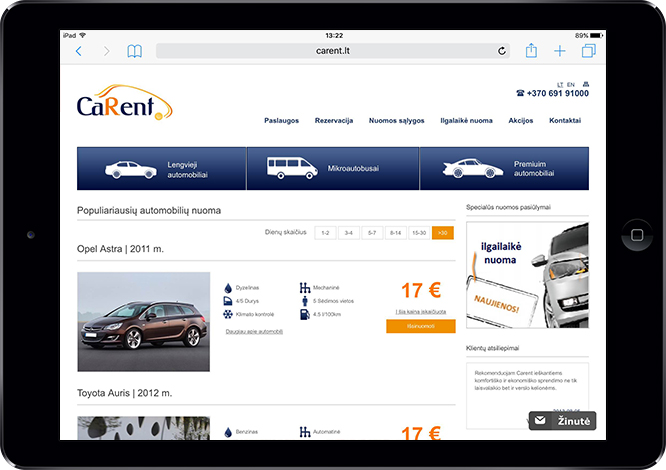Select Premium automobiliai category
The image size is (666, 470).
(504, 169)
